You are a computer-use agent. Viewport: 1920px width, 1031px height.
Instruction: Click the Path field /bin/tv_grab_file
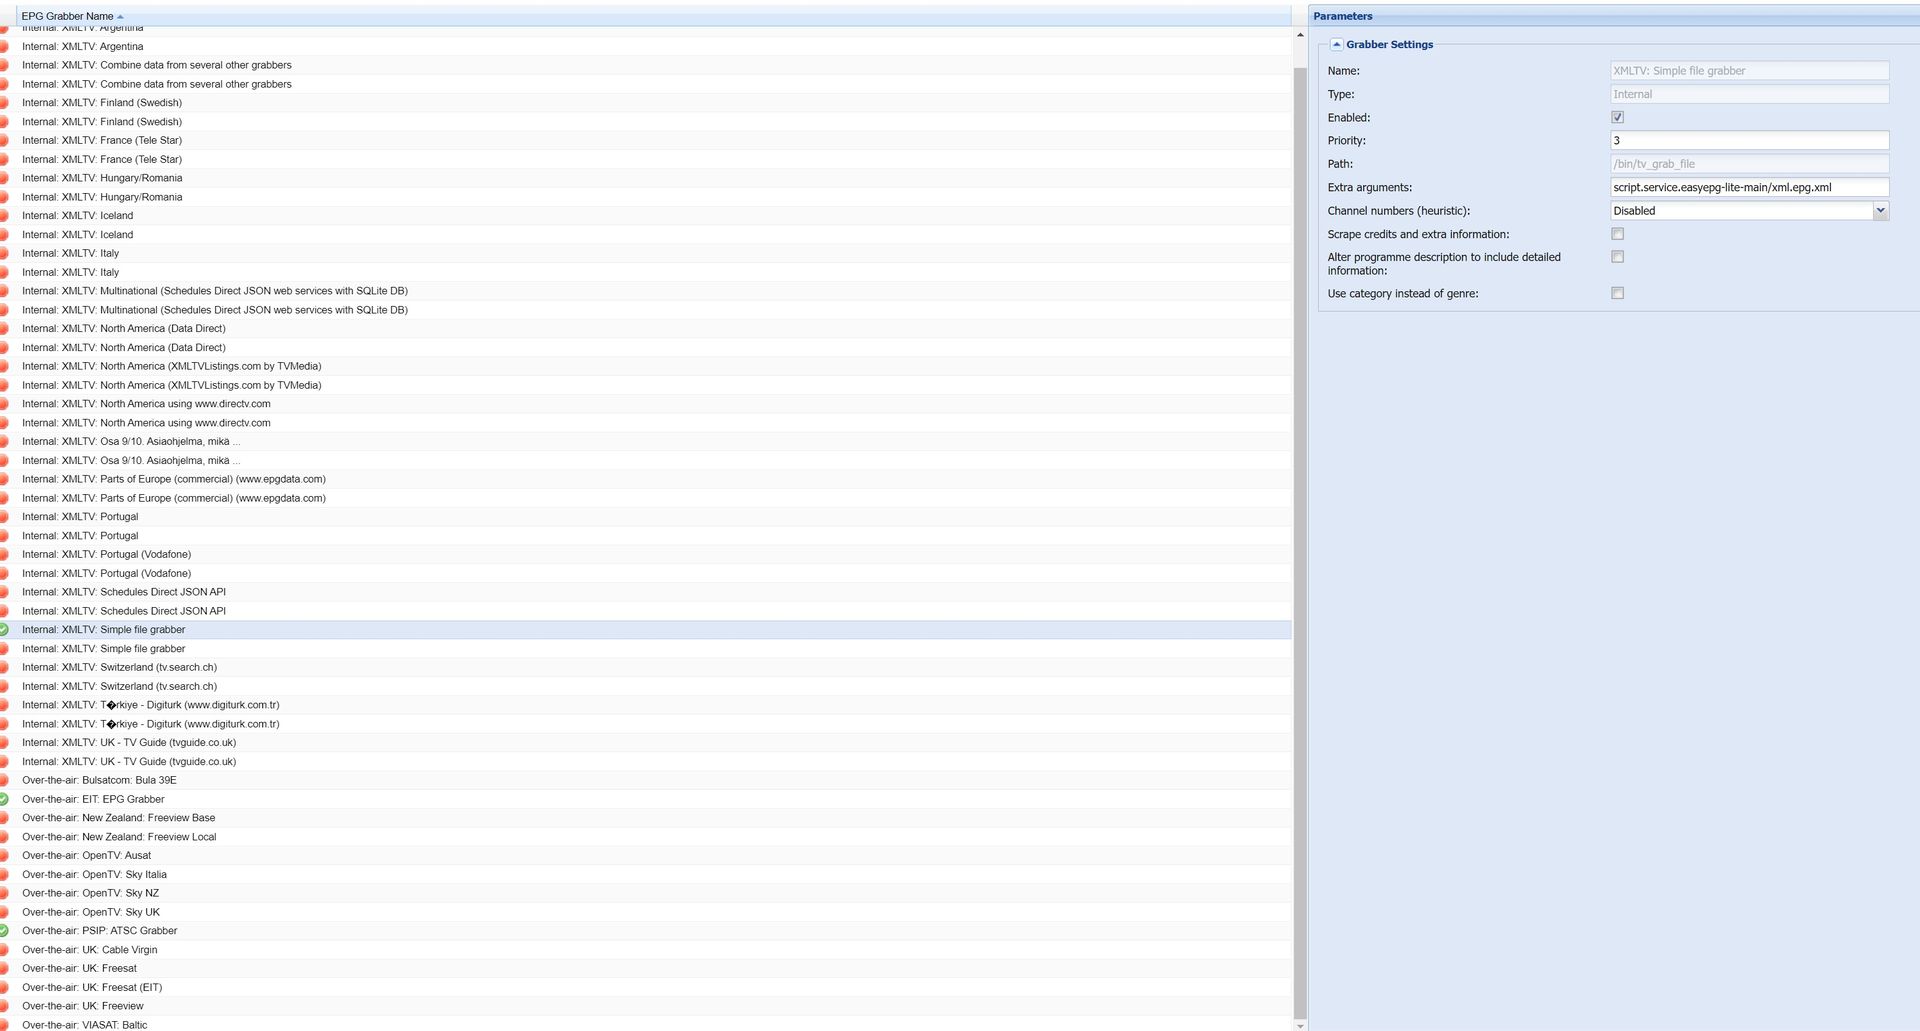tap(1749, 164)
